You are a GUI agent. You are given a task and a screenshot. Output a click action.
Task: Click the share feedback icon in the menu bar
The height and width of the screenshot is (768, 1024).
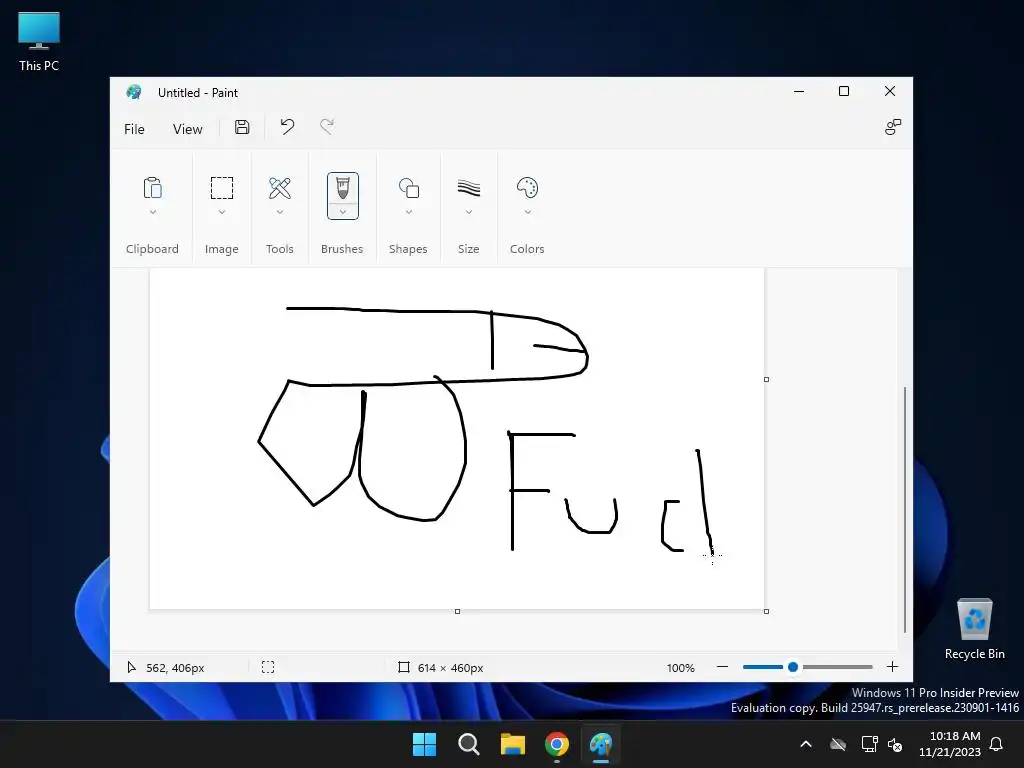[893, 127]
